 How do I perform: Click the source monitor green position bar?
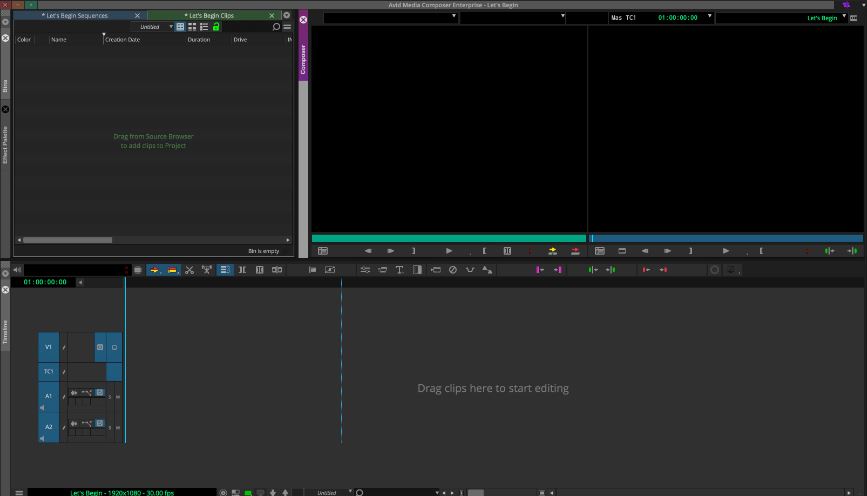tap(448, 238)
